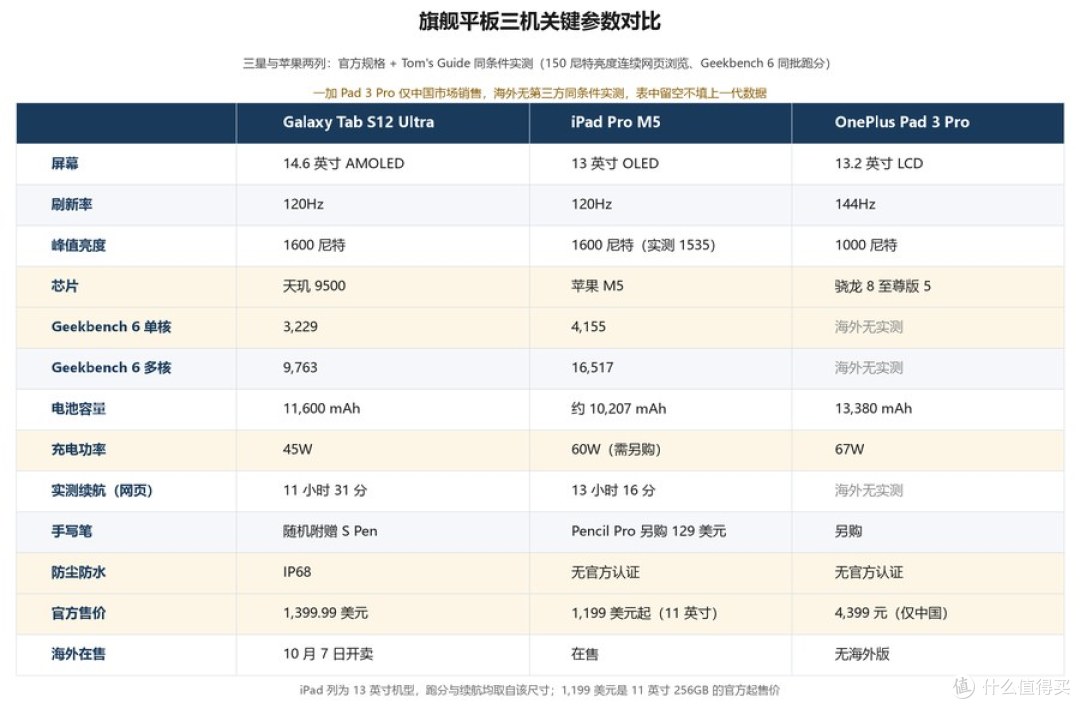Select the 9,763 multi-core score
Image resolution: width=1080 pixels, height=709 pixels.
click(300, 368)
